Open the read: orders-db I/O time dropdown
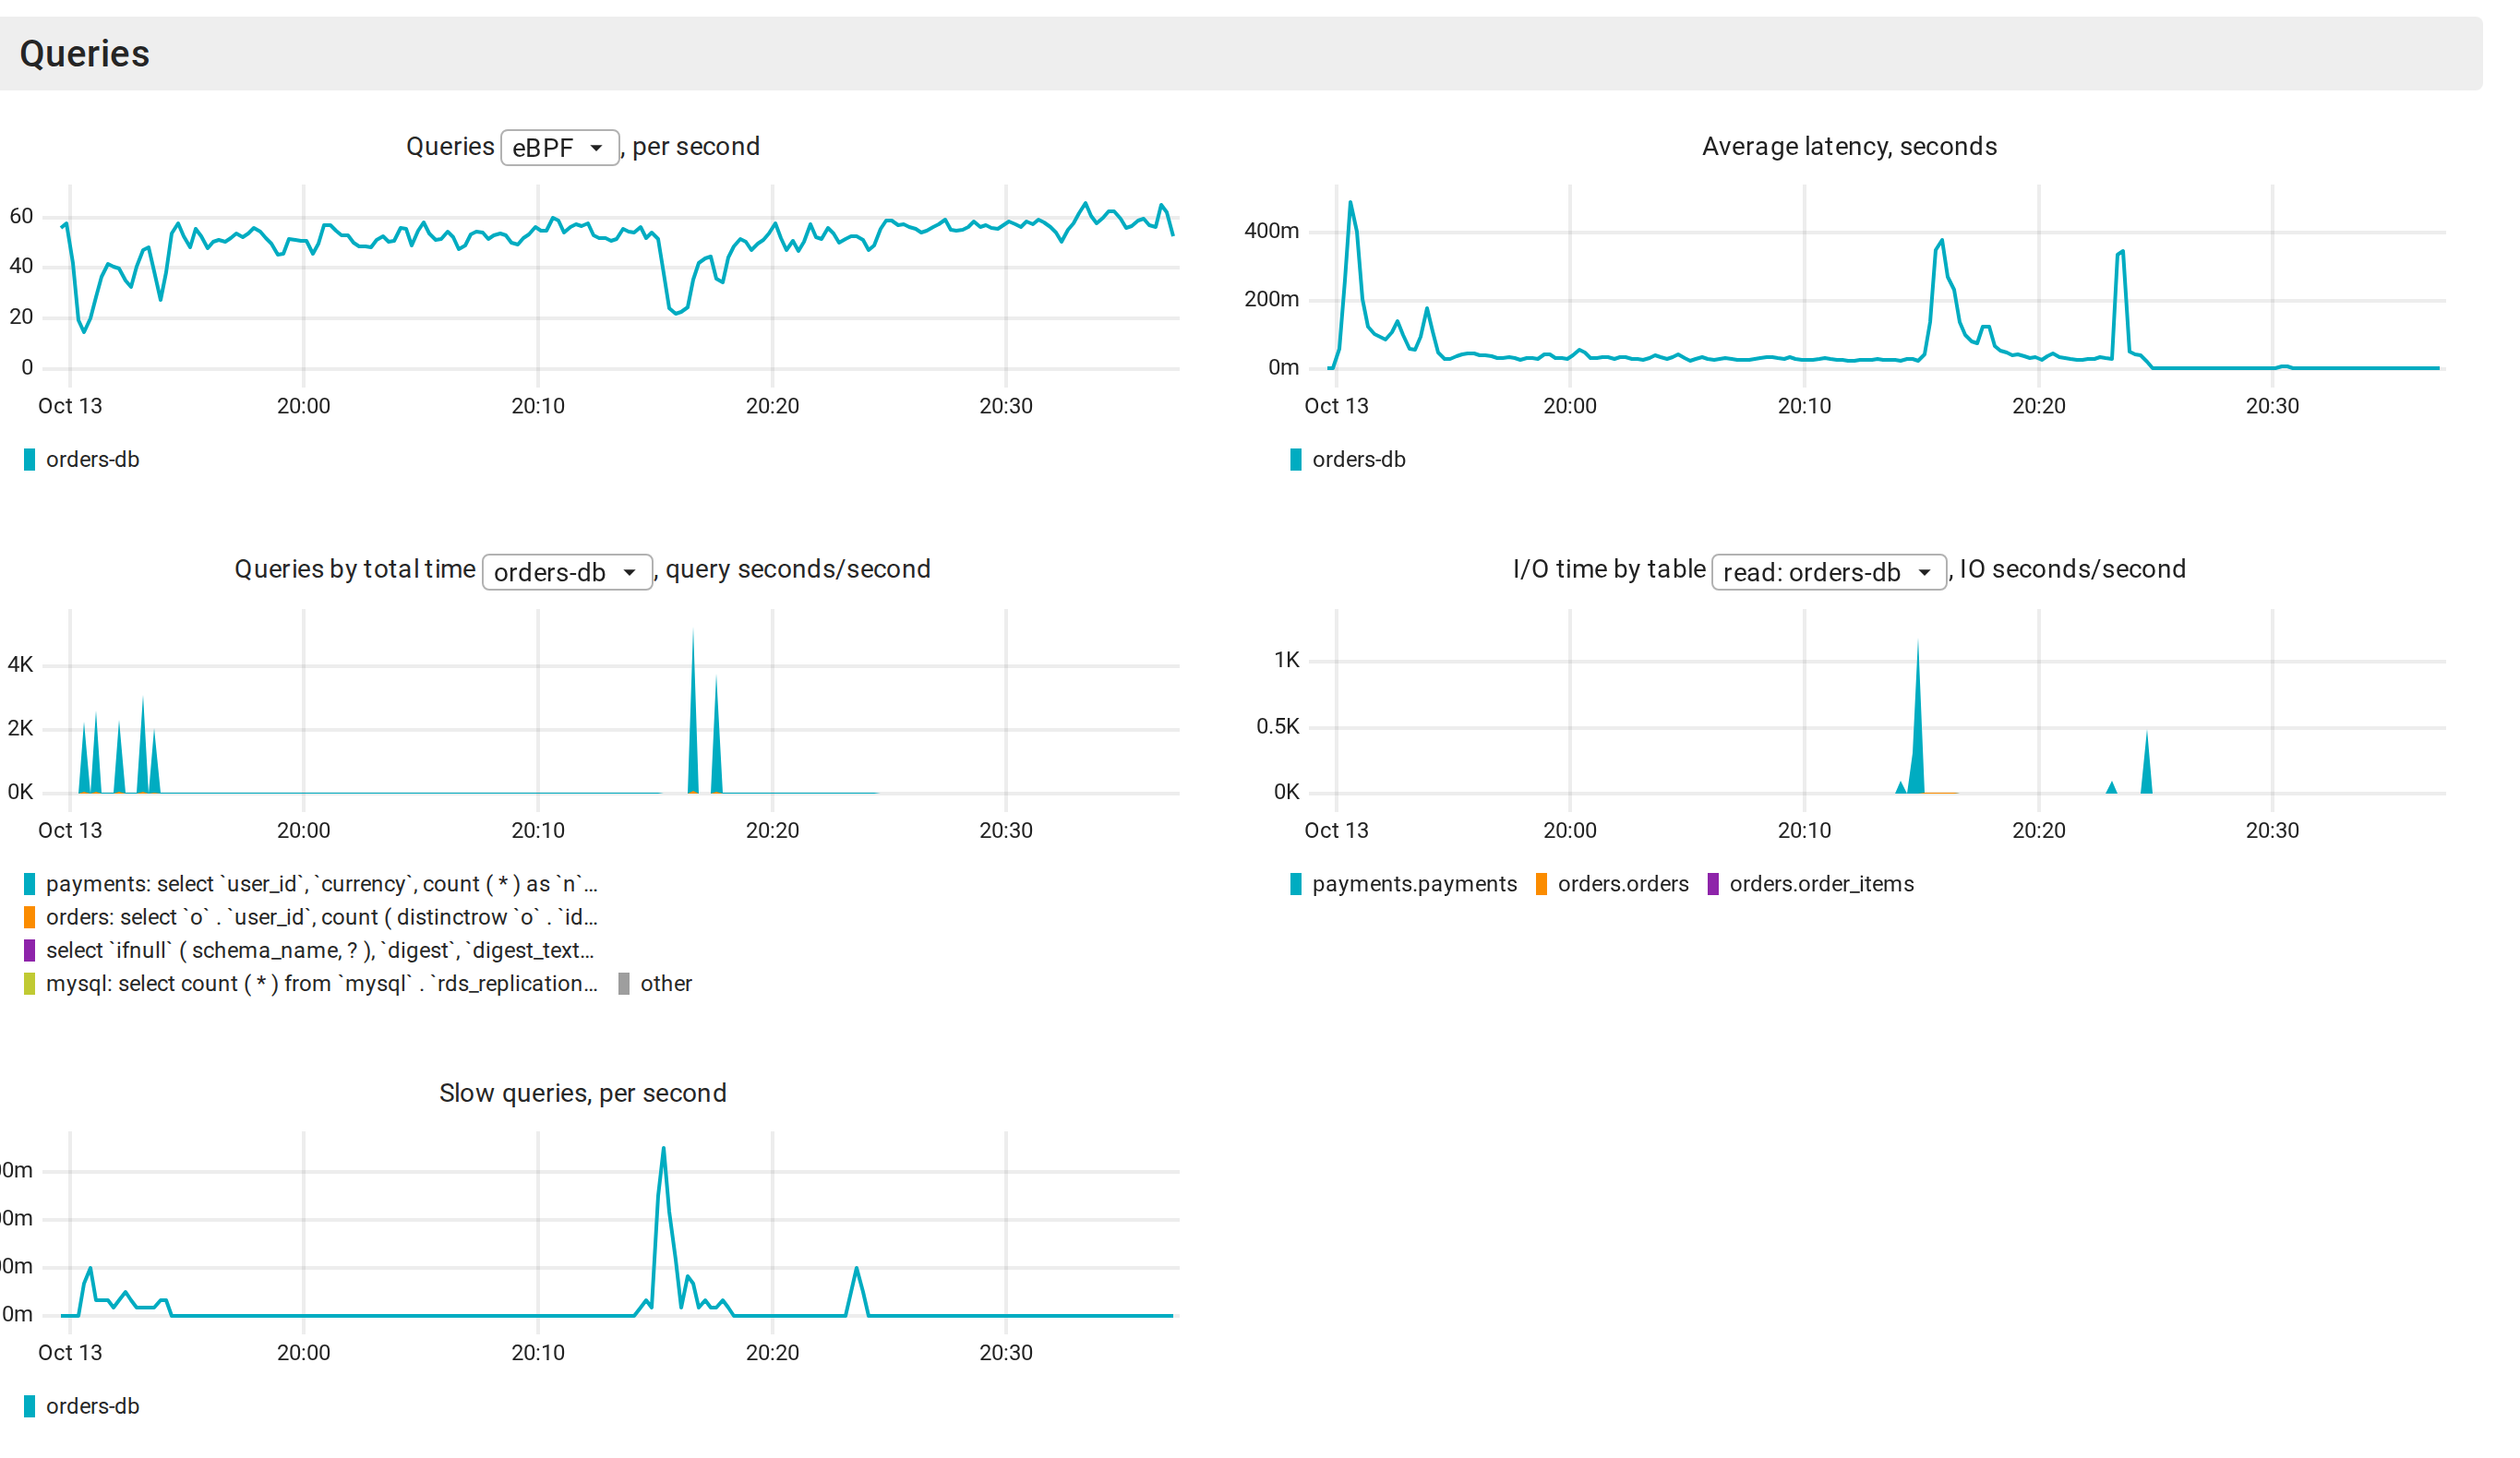The image size is (2520, 1458). 1828,572
